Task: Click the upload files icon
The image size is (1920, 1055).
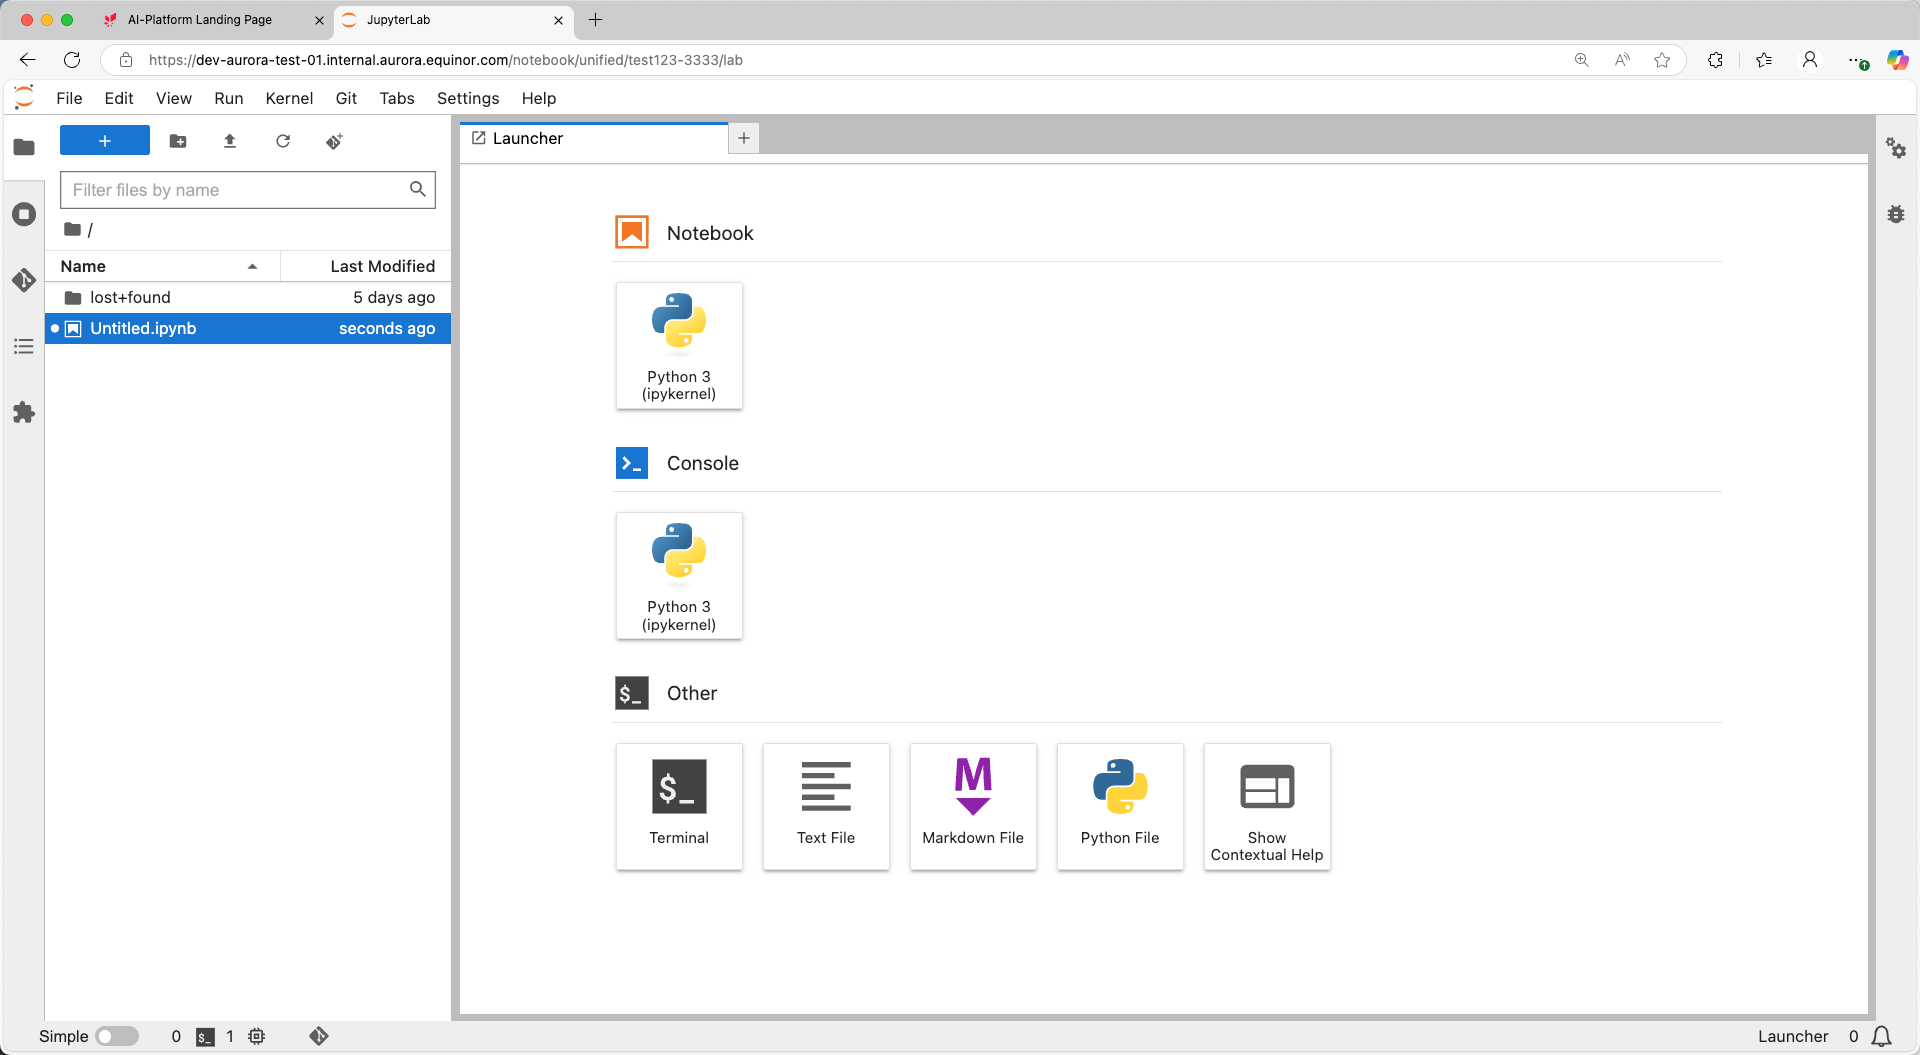Action: (x=229, y=141)
